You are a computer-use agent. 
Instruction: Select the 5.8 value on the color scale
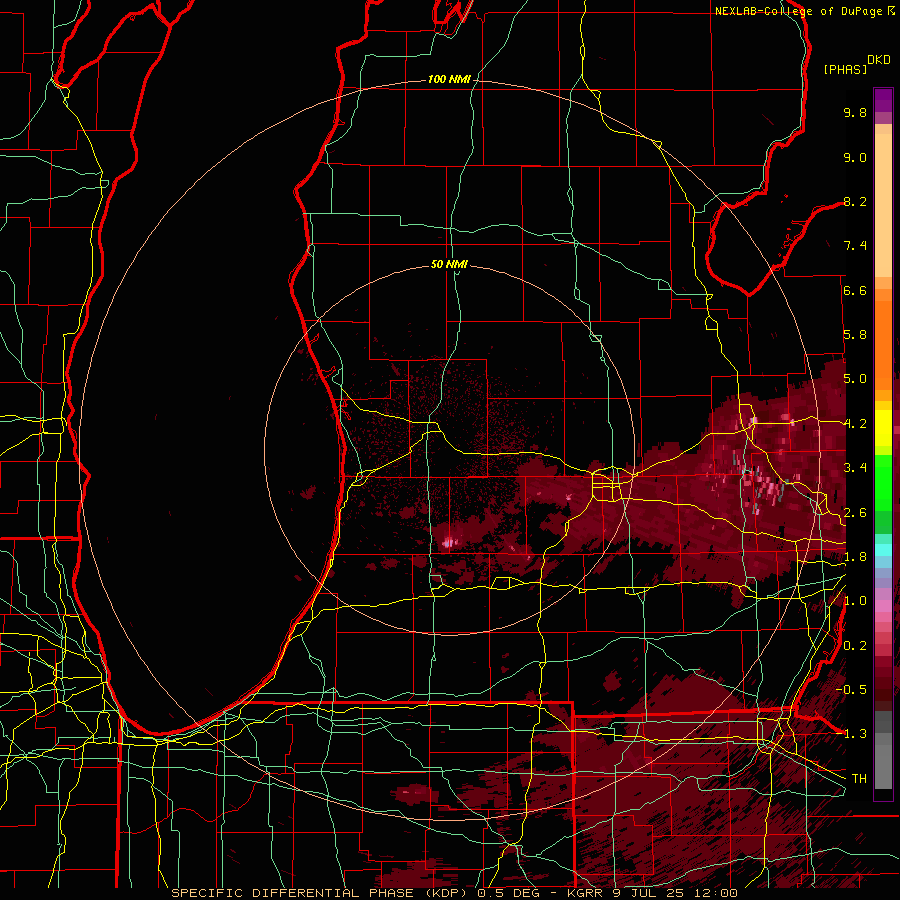tap(855, 335)
